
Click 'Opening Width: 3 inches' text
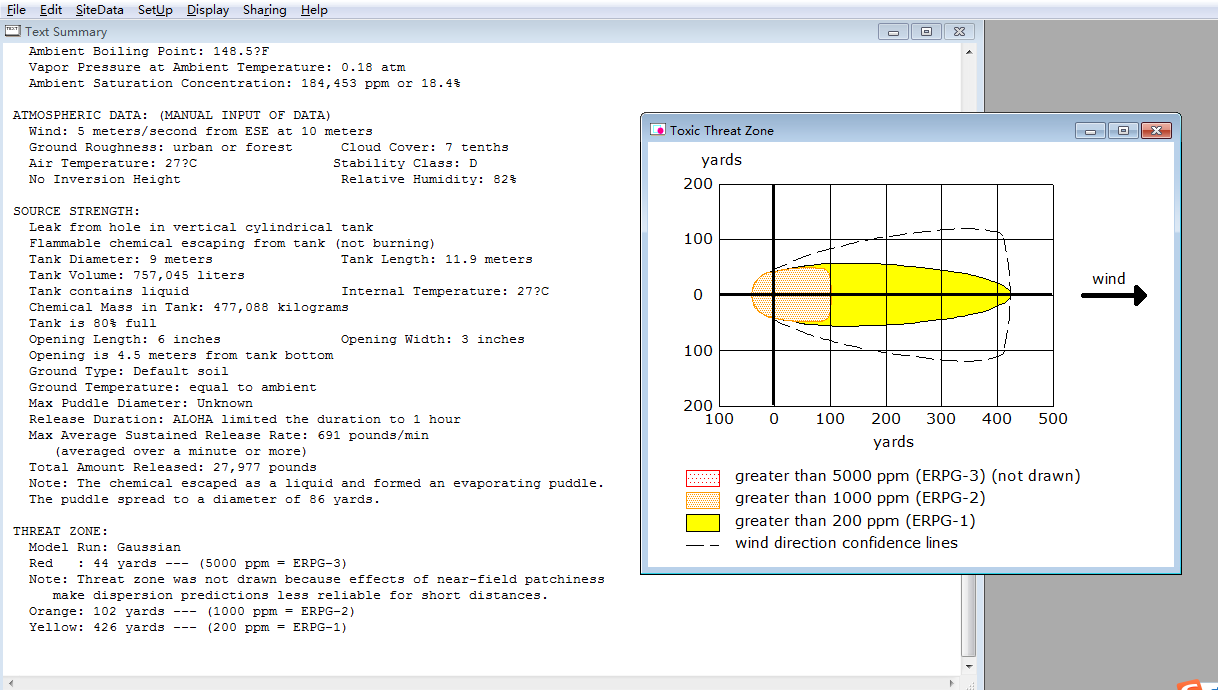433,339
